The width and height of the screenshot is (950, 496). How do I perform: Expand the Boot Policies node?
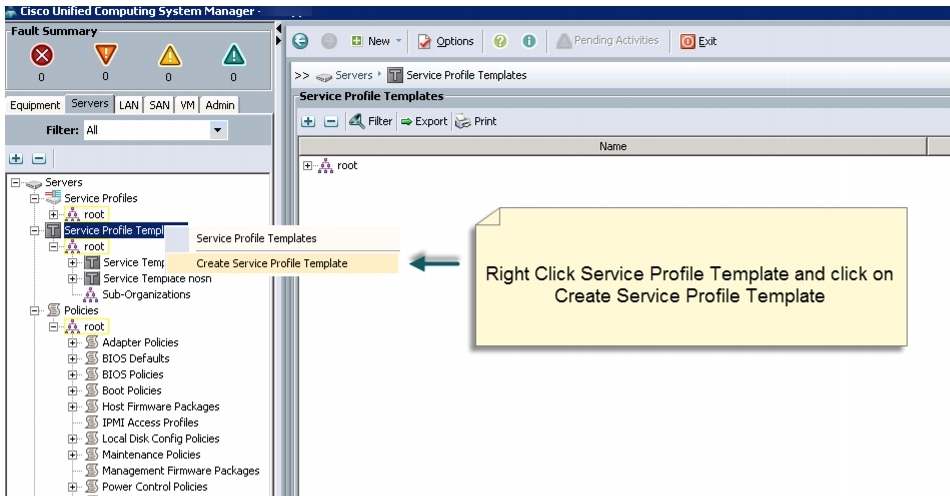73,391
